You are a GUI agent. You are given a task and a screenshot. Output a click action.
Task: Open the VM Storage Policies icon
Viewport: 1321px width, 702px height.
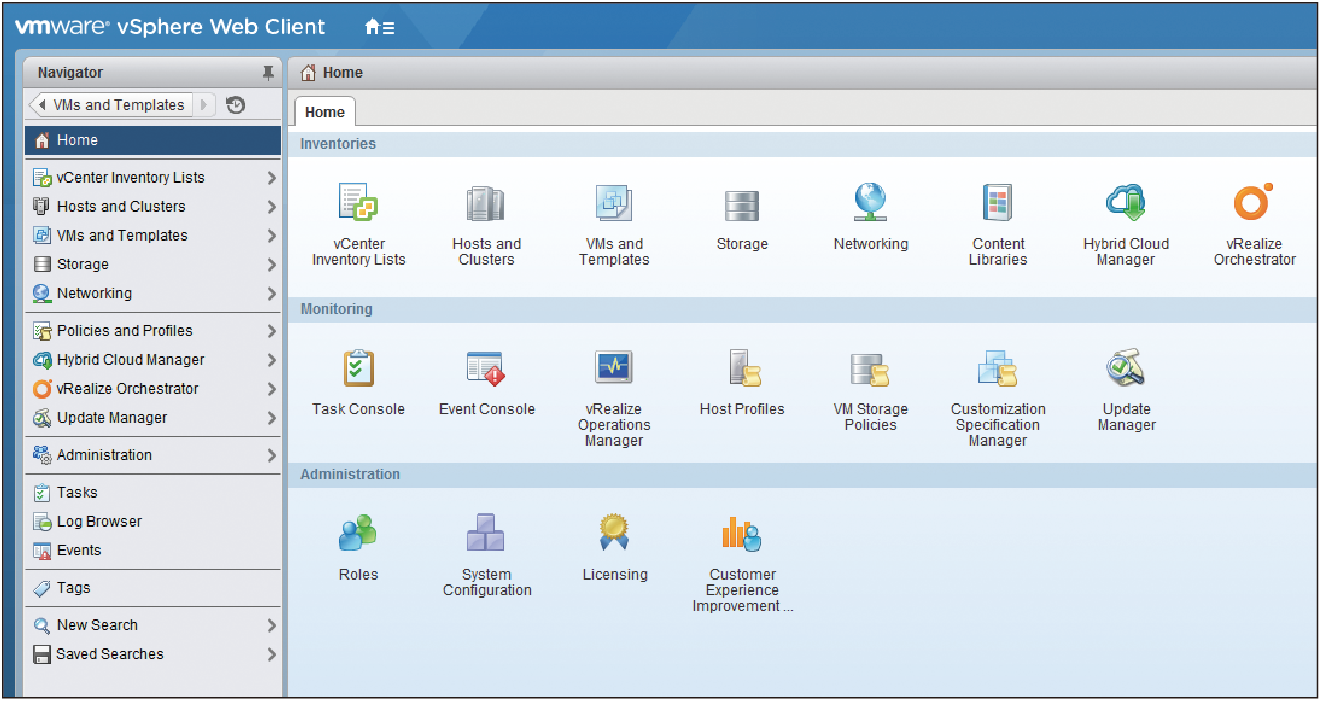click(871, 369)
